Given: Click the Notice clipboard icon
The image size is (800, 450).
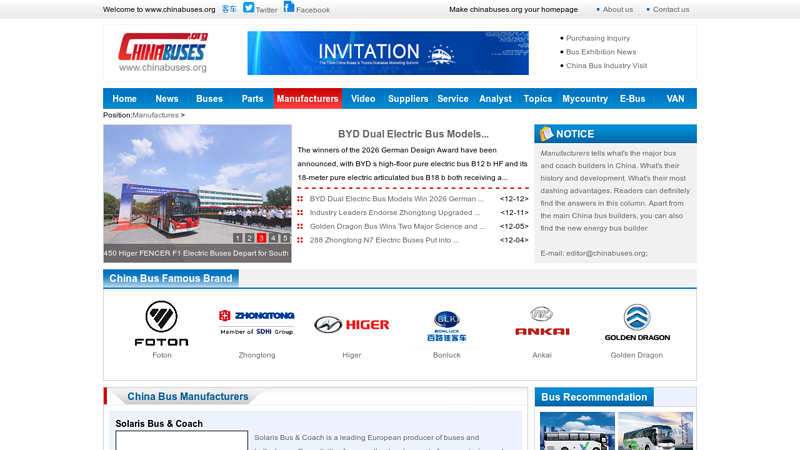Looking at the screenshot, I should [x=546, y=134].
